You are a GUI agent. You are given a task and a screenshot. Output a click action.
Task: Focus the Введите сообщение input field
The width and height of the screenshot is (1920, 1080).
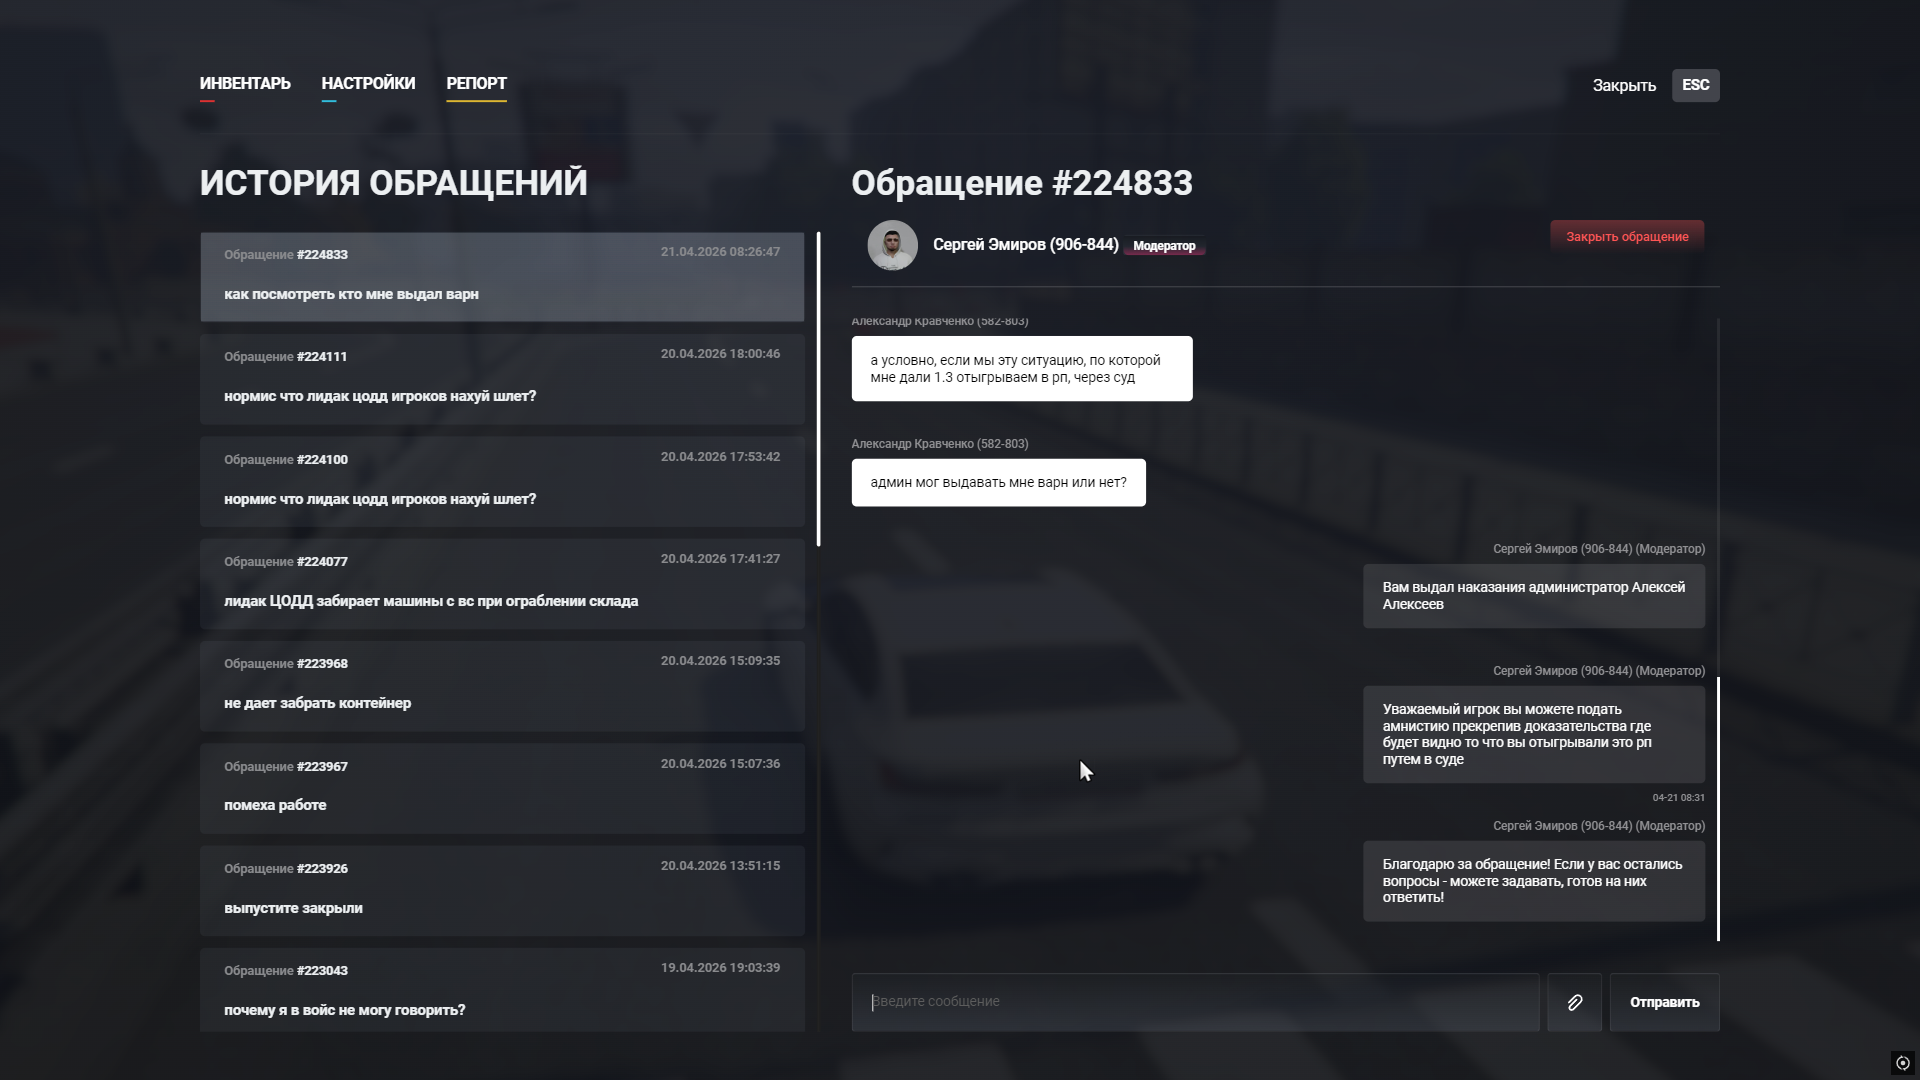point(1195,1002)
